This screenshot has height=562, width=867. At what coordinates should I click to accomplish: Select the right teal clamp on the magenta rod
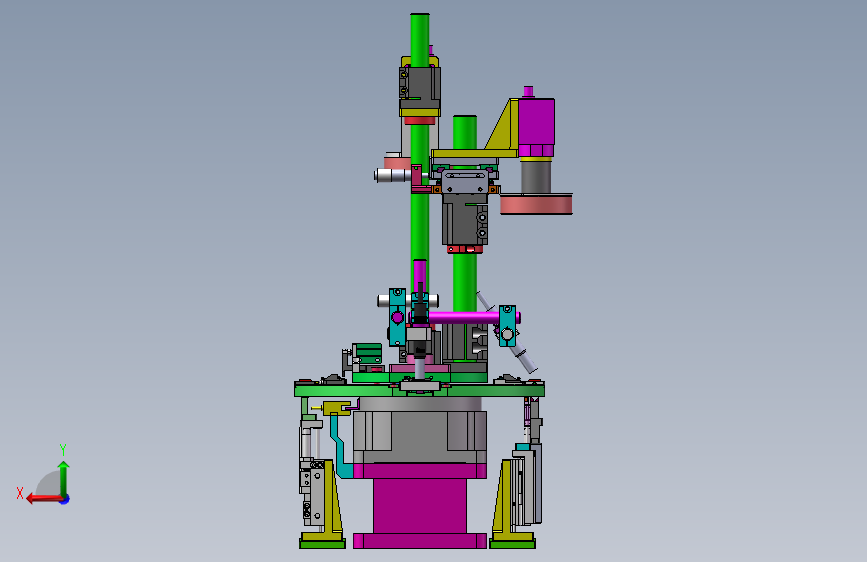(x=508, y=326)
